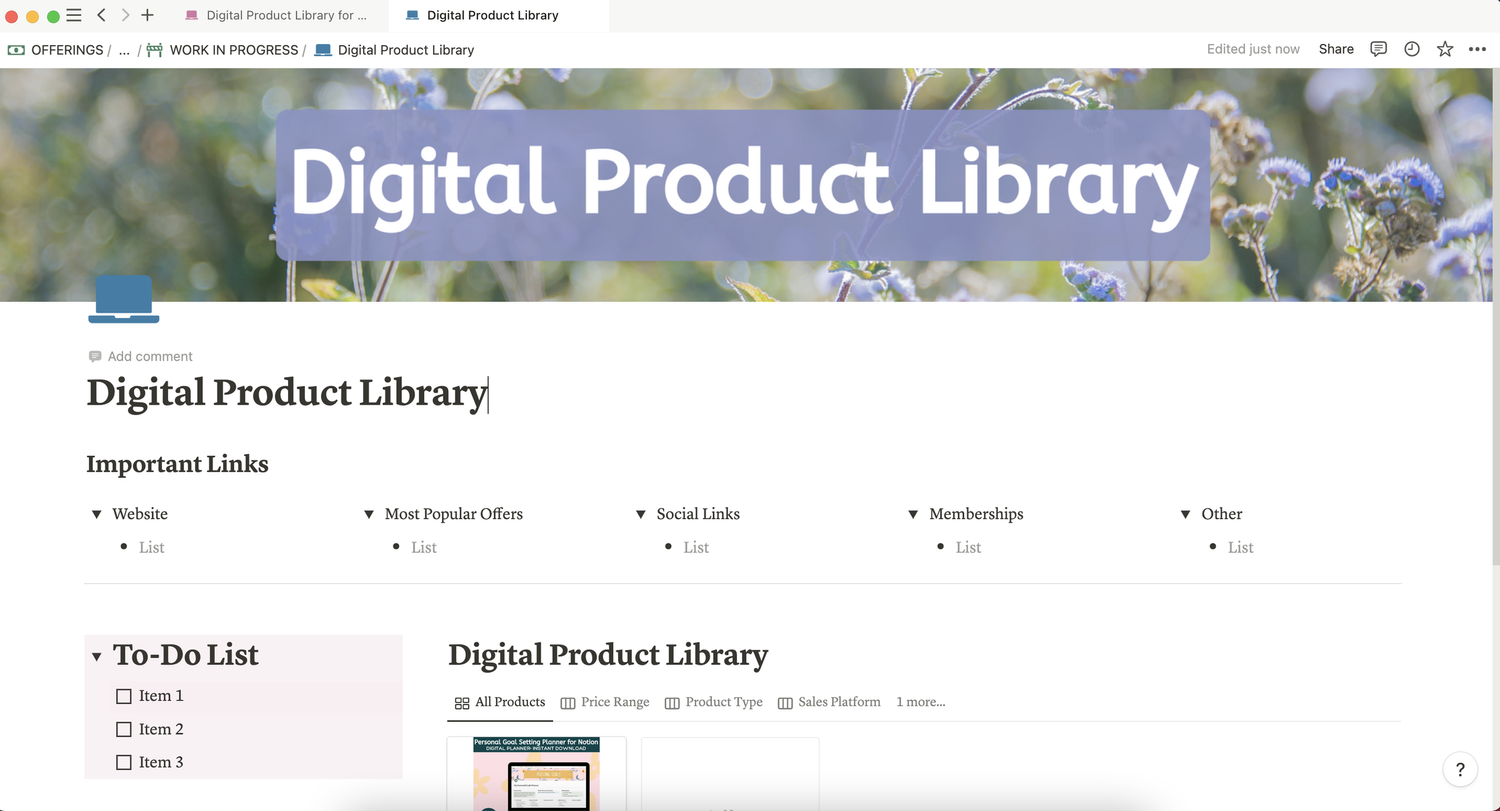Collapse the Most Popular Offers toggle
The image size is (1500, 811).
[x=368, y=514]
